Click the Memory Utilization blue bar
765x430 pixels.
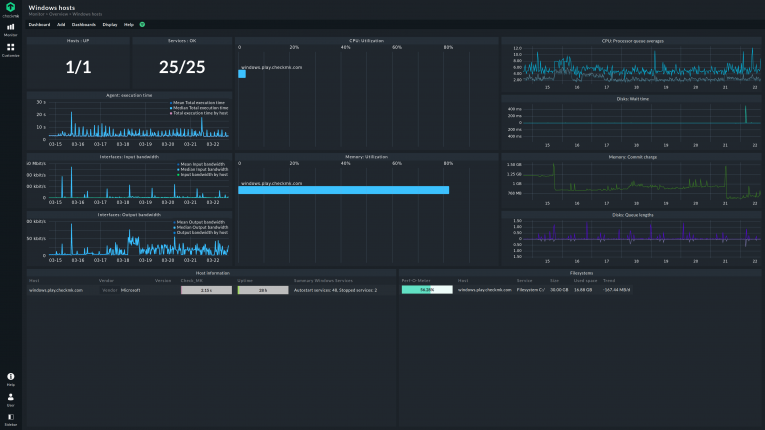tap(343, 190)
